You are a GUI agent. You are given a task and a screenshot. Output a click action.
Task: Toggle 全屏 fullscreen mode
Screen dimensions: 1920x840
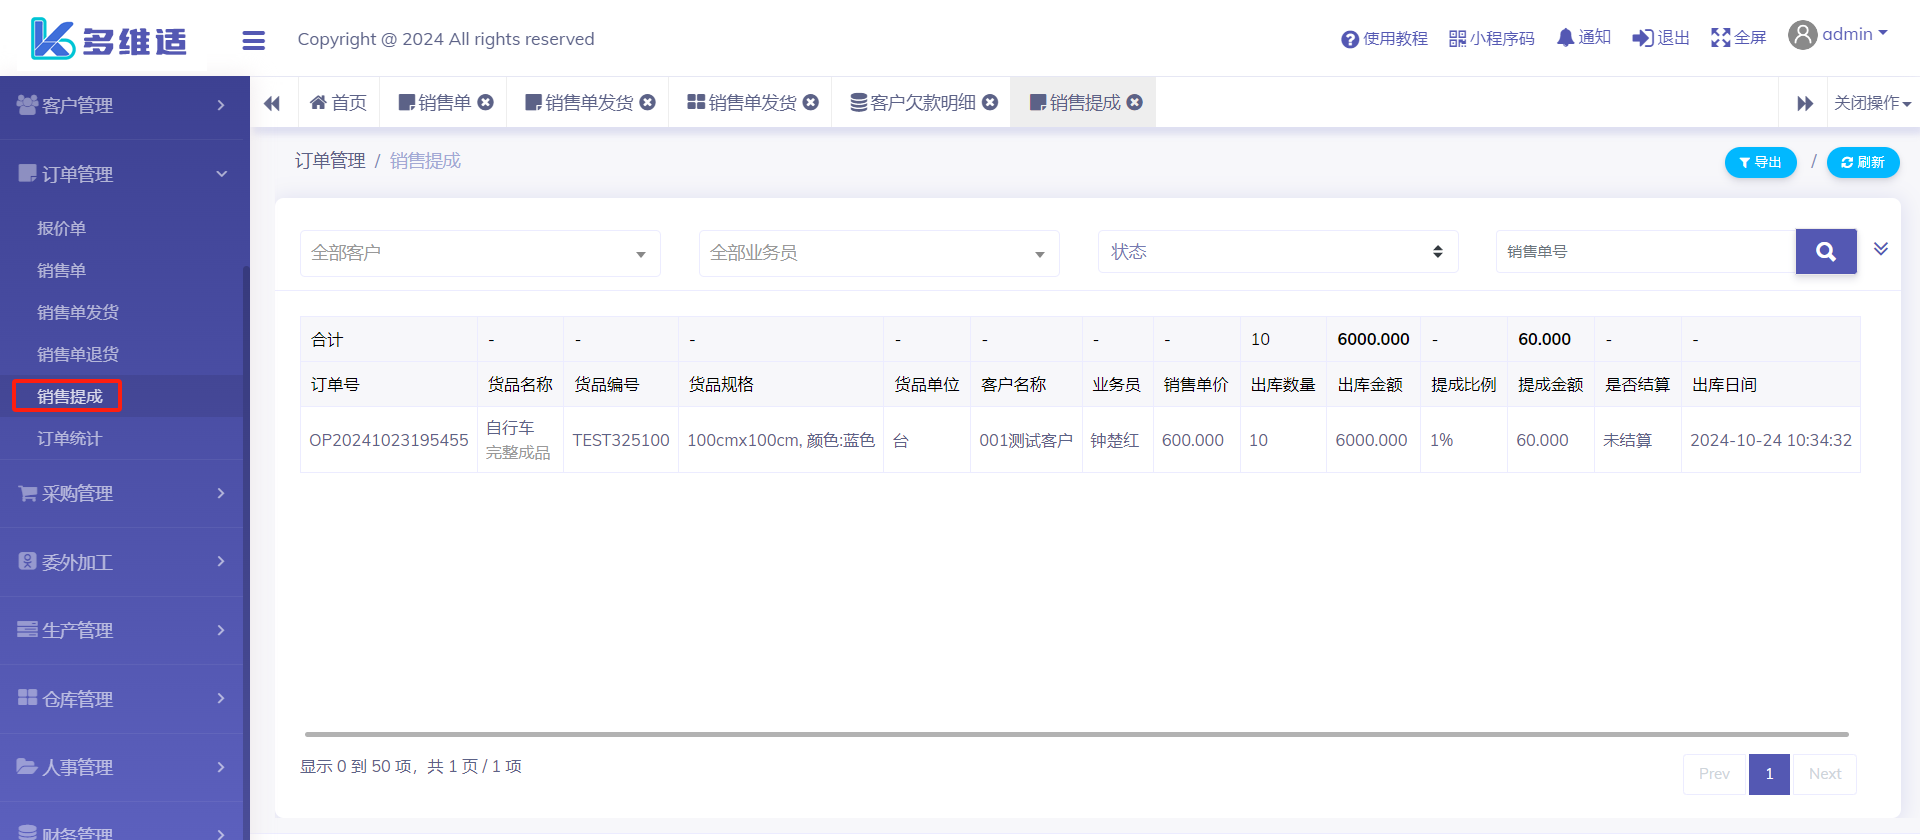point(1720,38)
